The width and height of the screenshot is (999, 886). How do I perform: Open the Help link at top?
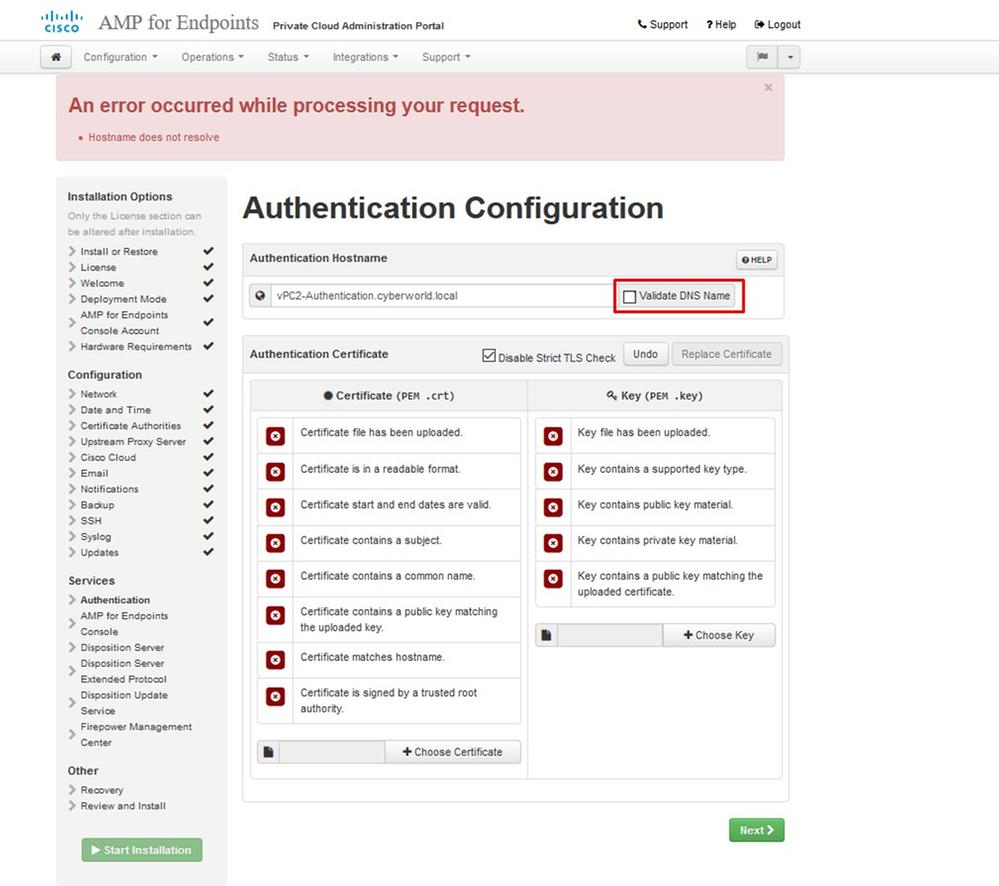pos(721,24)
